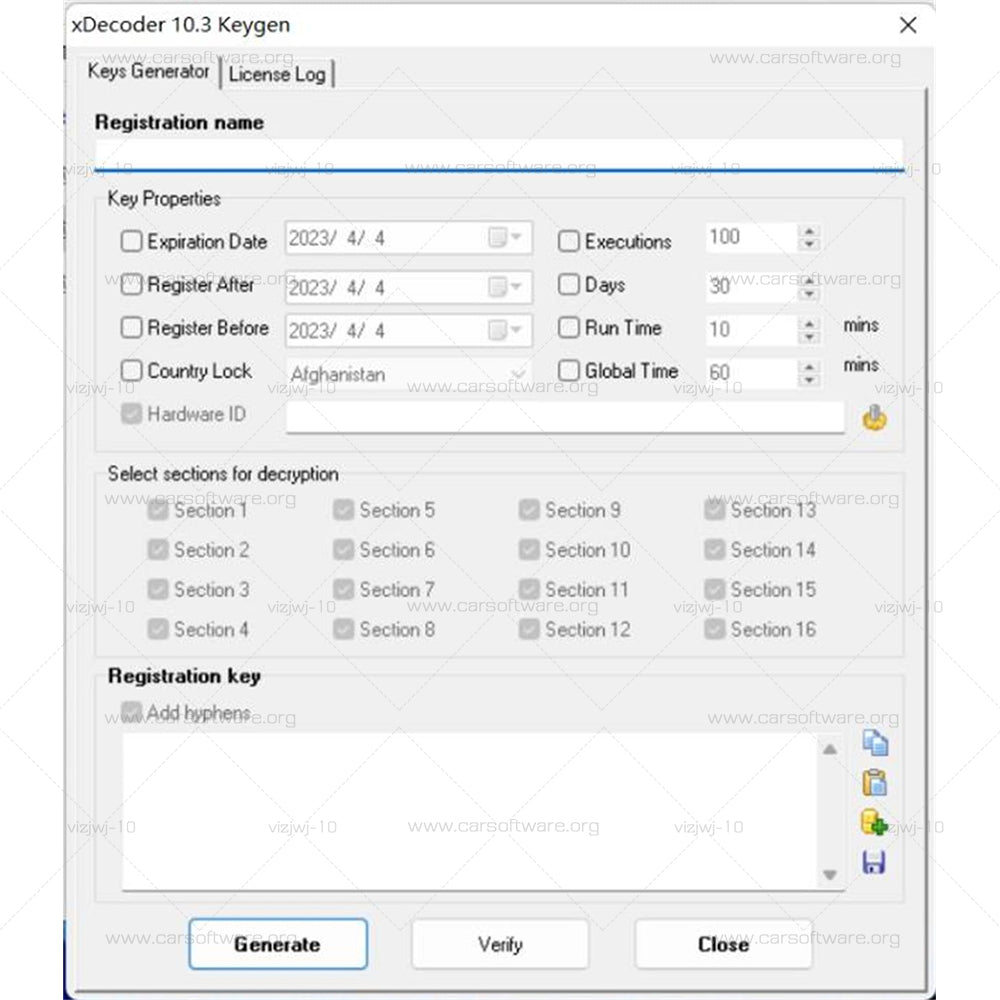Click the Global Time field showing 60
This screenshot has height=1000, width=1000.
click(x=751, y=372)
